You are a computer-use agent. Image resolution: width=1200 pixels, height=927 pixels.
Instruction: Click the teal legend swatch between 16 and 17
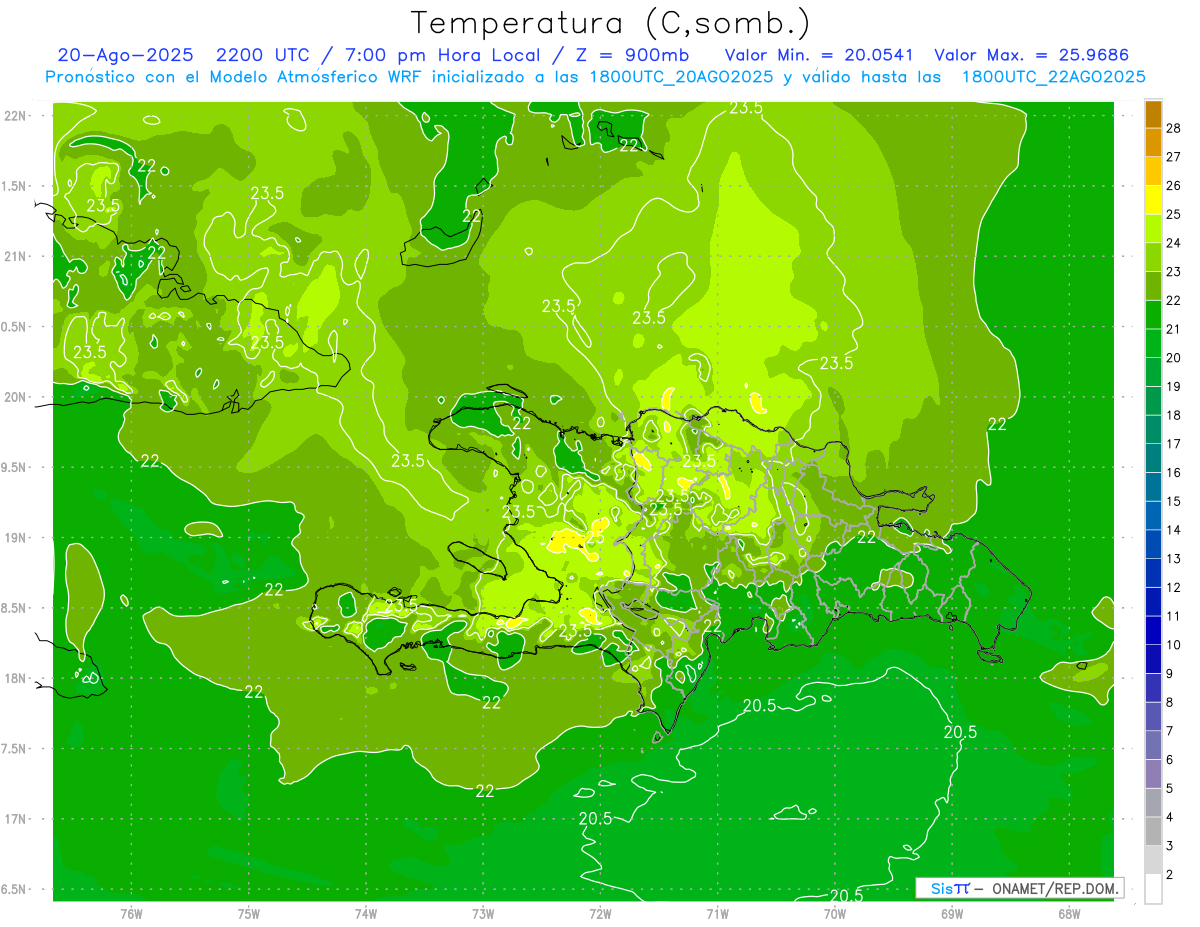coord(1153,458)
